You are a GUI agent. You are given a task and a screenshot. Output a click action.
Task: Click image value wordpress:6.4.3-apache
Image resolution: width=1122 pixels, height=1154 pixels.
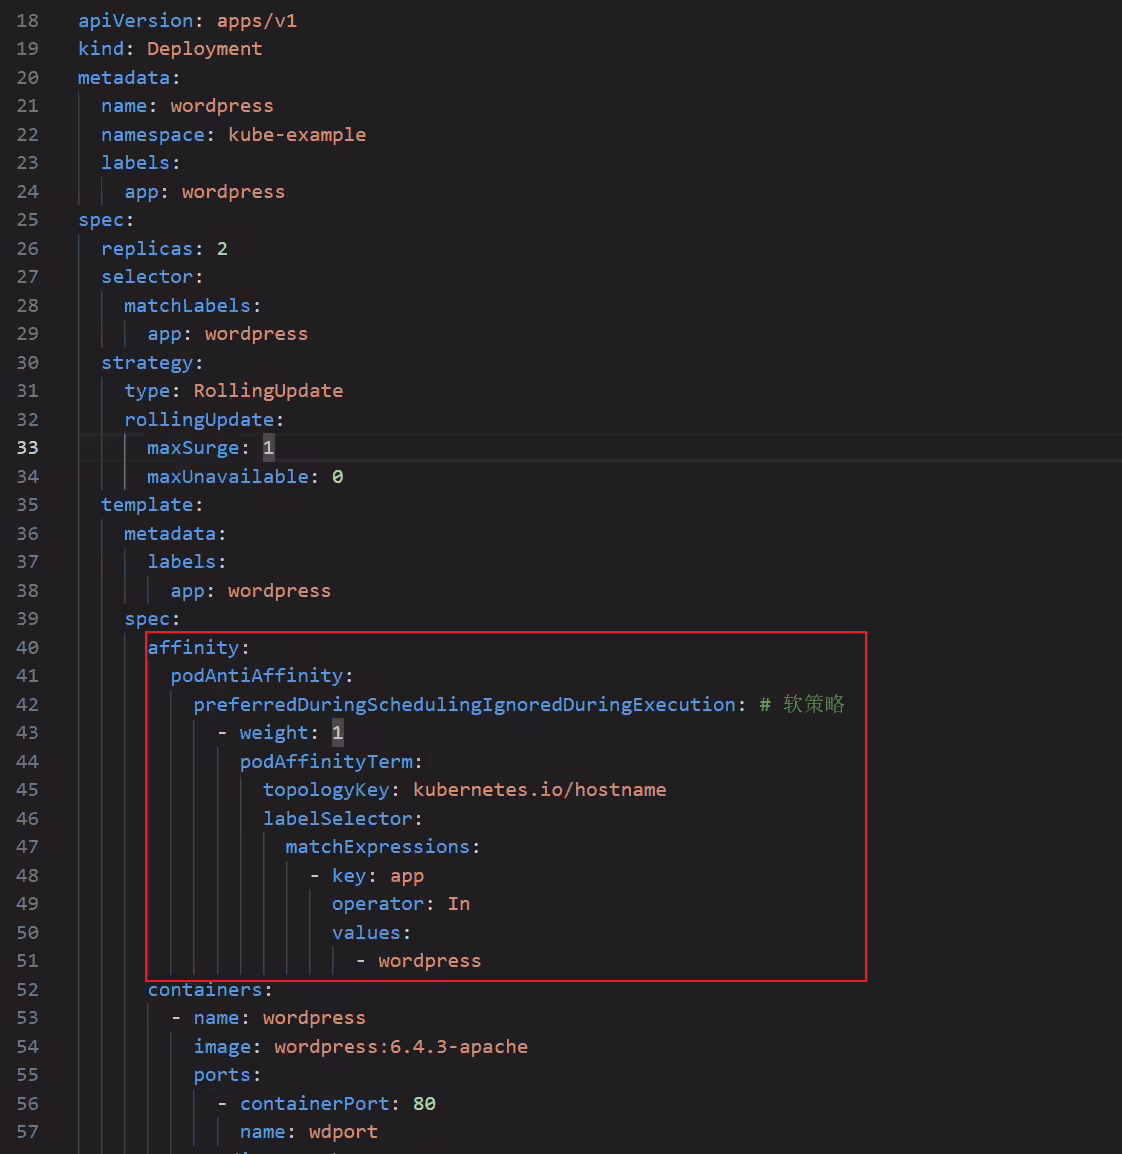401,1047
